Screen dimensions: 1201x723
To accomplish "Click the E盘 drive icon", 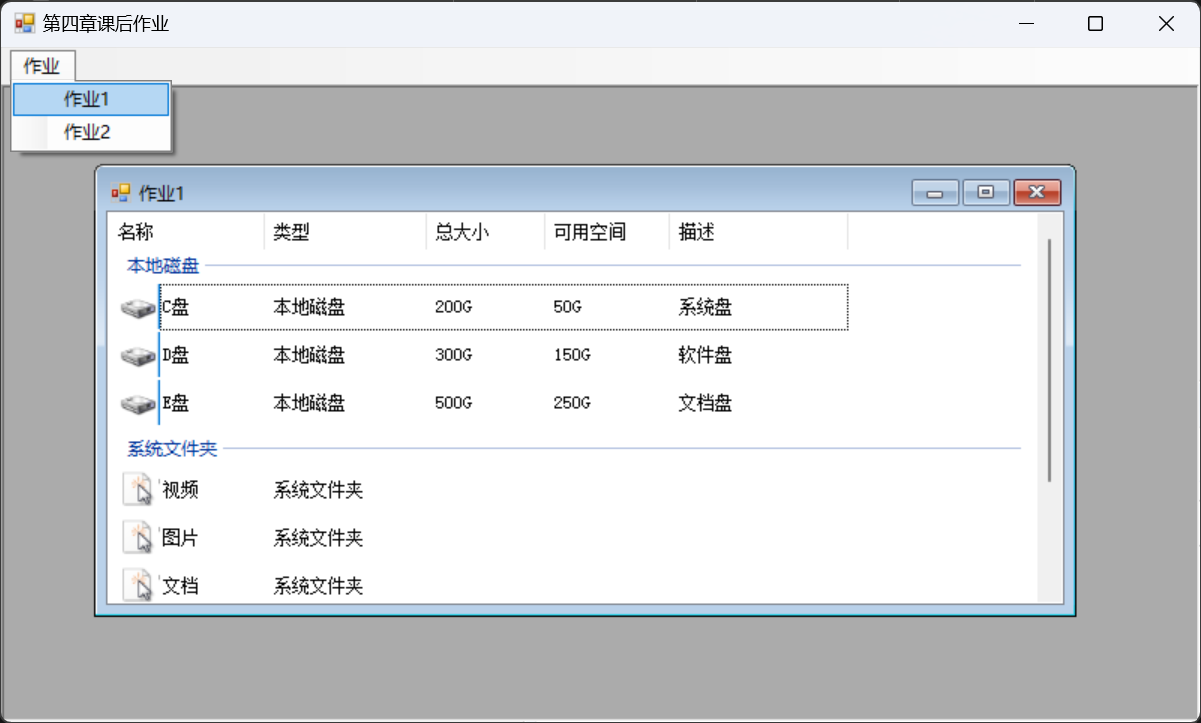I will (x=138, y=404).
